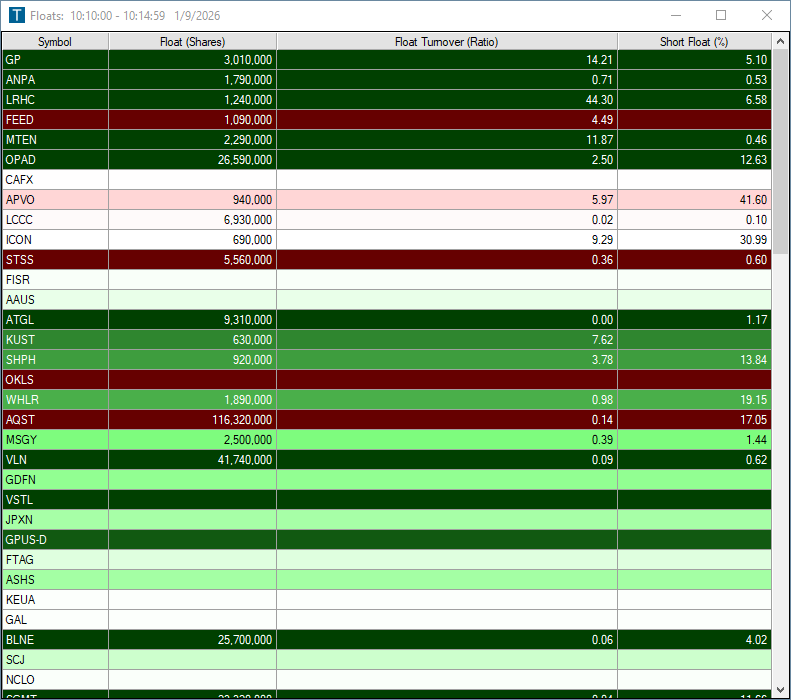Click GP float value 3,010,000
The height and width of the screenshot is (700, 791).
248,60
